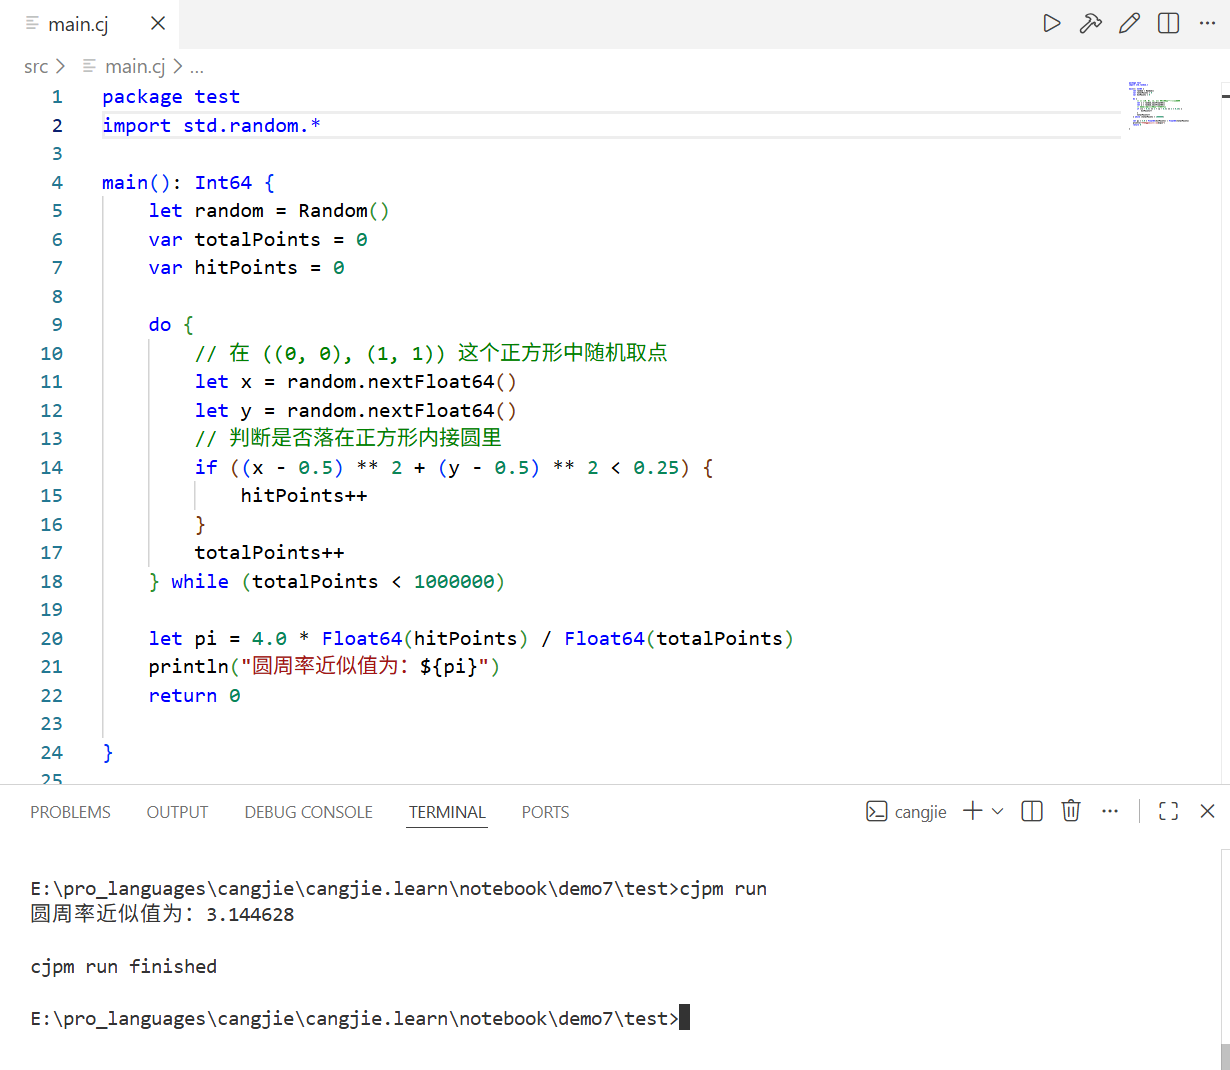Click the println statement on line 21
1230x1070 pixels.
click(x=324, y=666)
